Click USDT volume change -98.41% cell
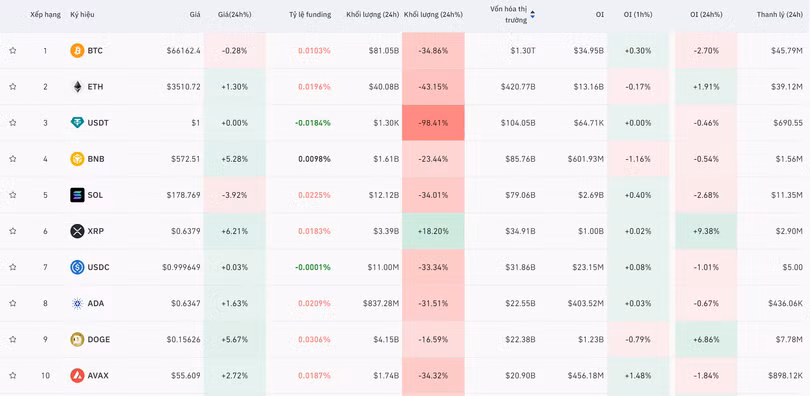 pyautogui.click(x=433, y=123)
